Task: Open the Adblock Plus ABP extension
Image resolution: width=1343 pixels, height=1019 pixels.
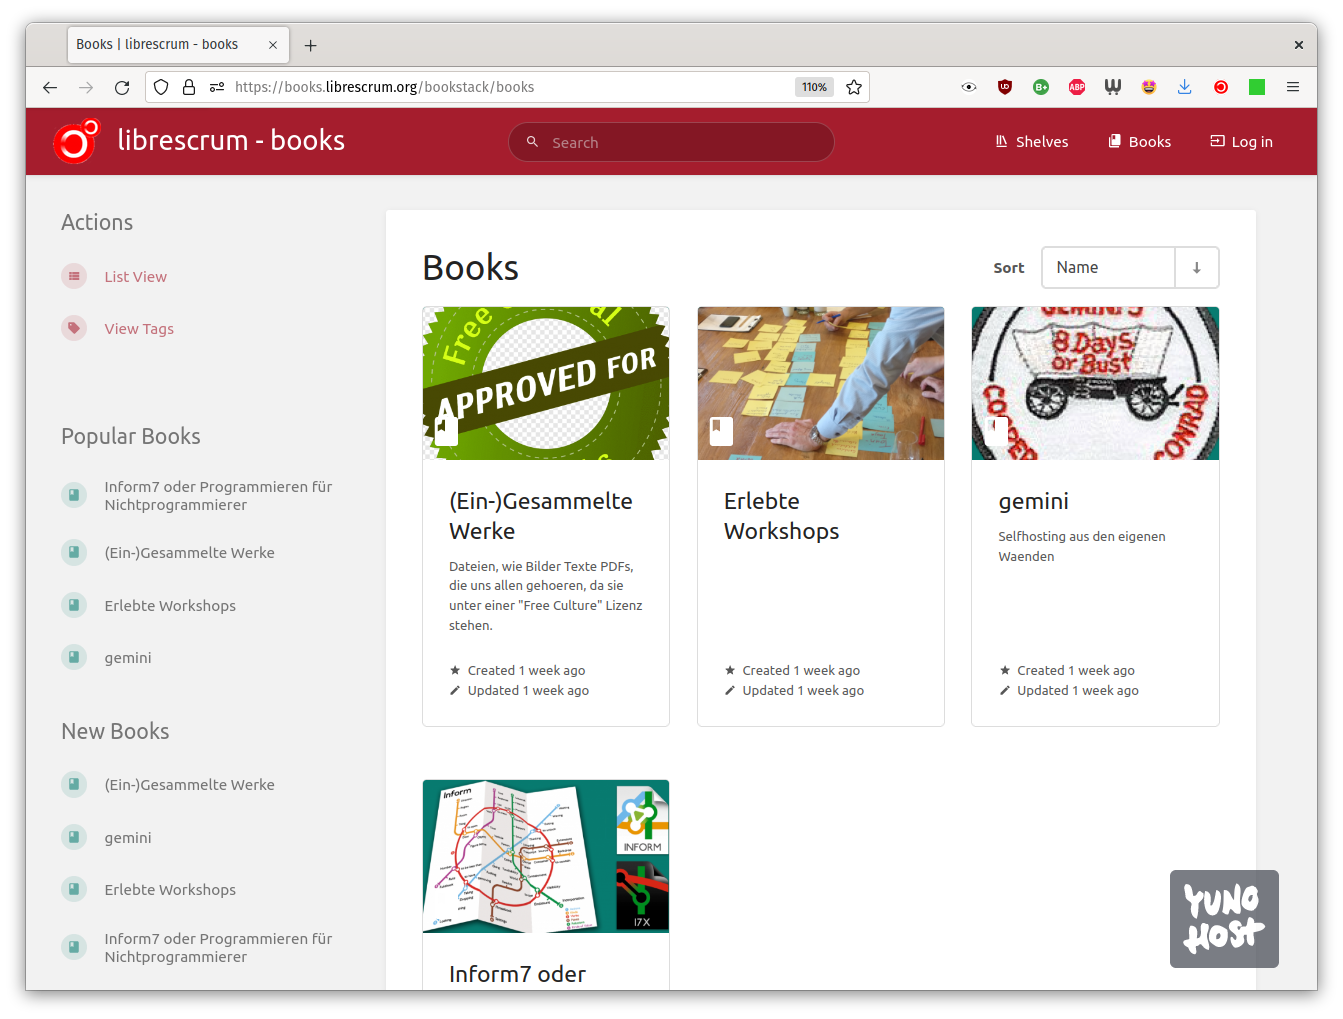Action: pyautogui.click(x=1077, y=87)
